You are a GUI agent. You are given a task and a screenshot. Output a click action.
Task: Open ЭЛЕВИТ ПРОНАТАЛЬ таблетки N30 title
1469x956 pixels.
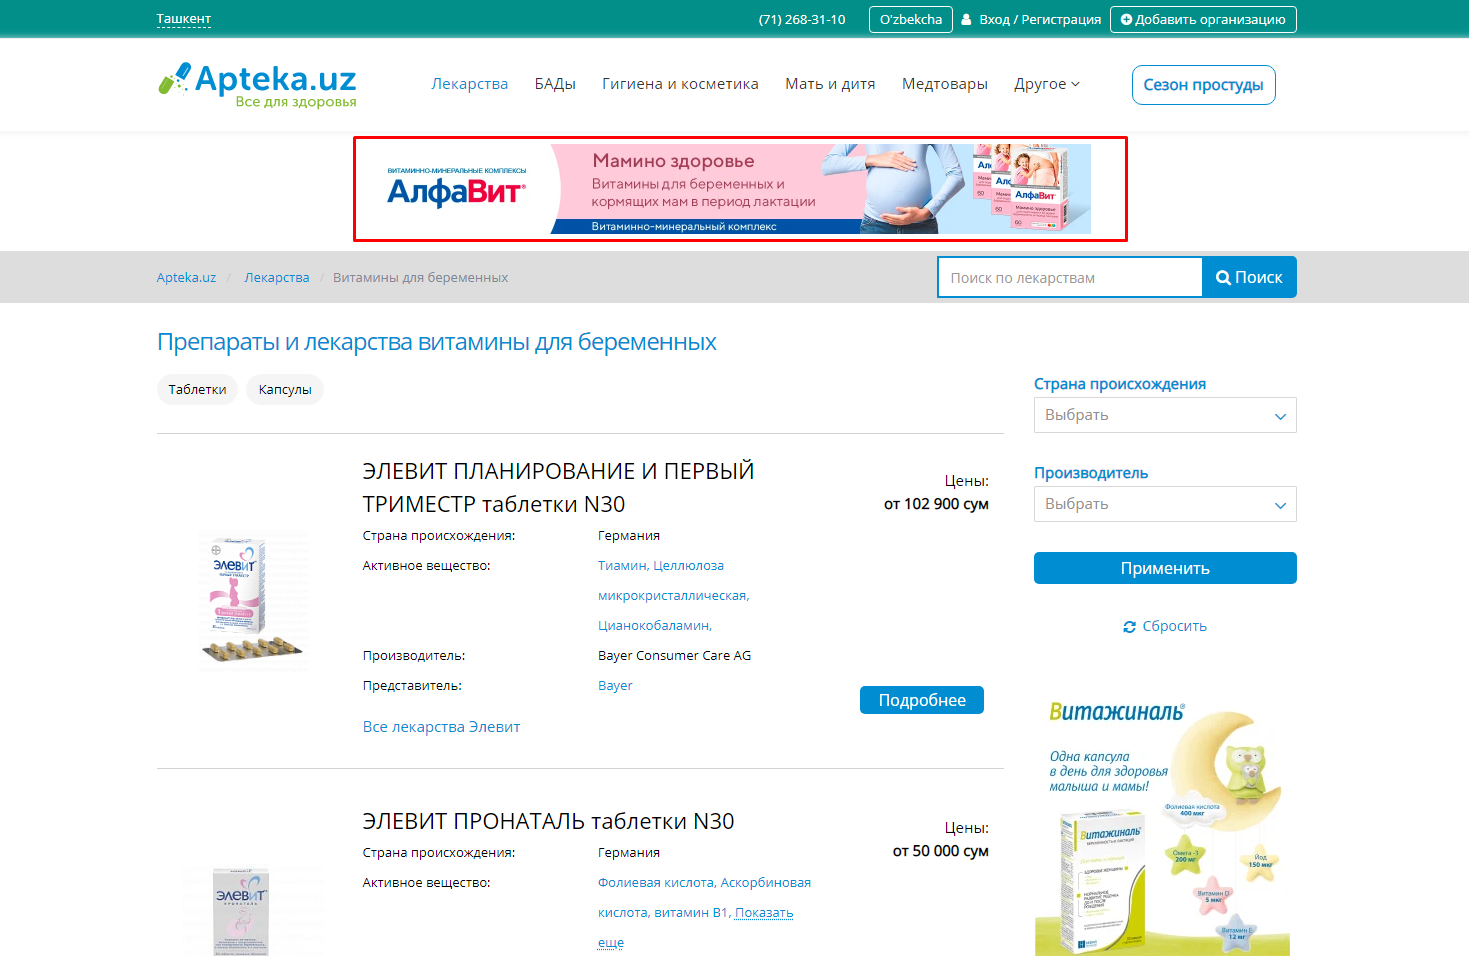(x=548, y=821)
